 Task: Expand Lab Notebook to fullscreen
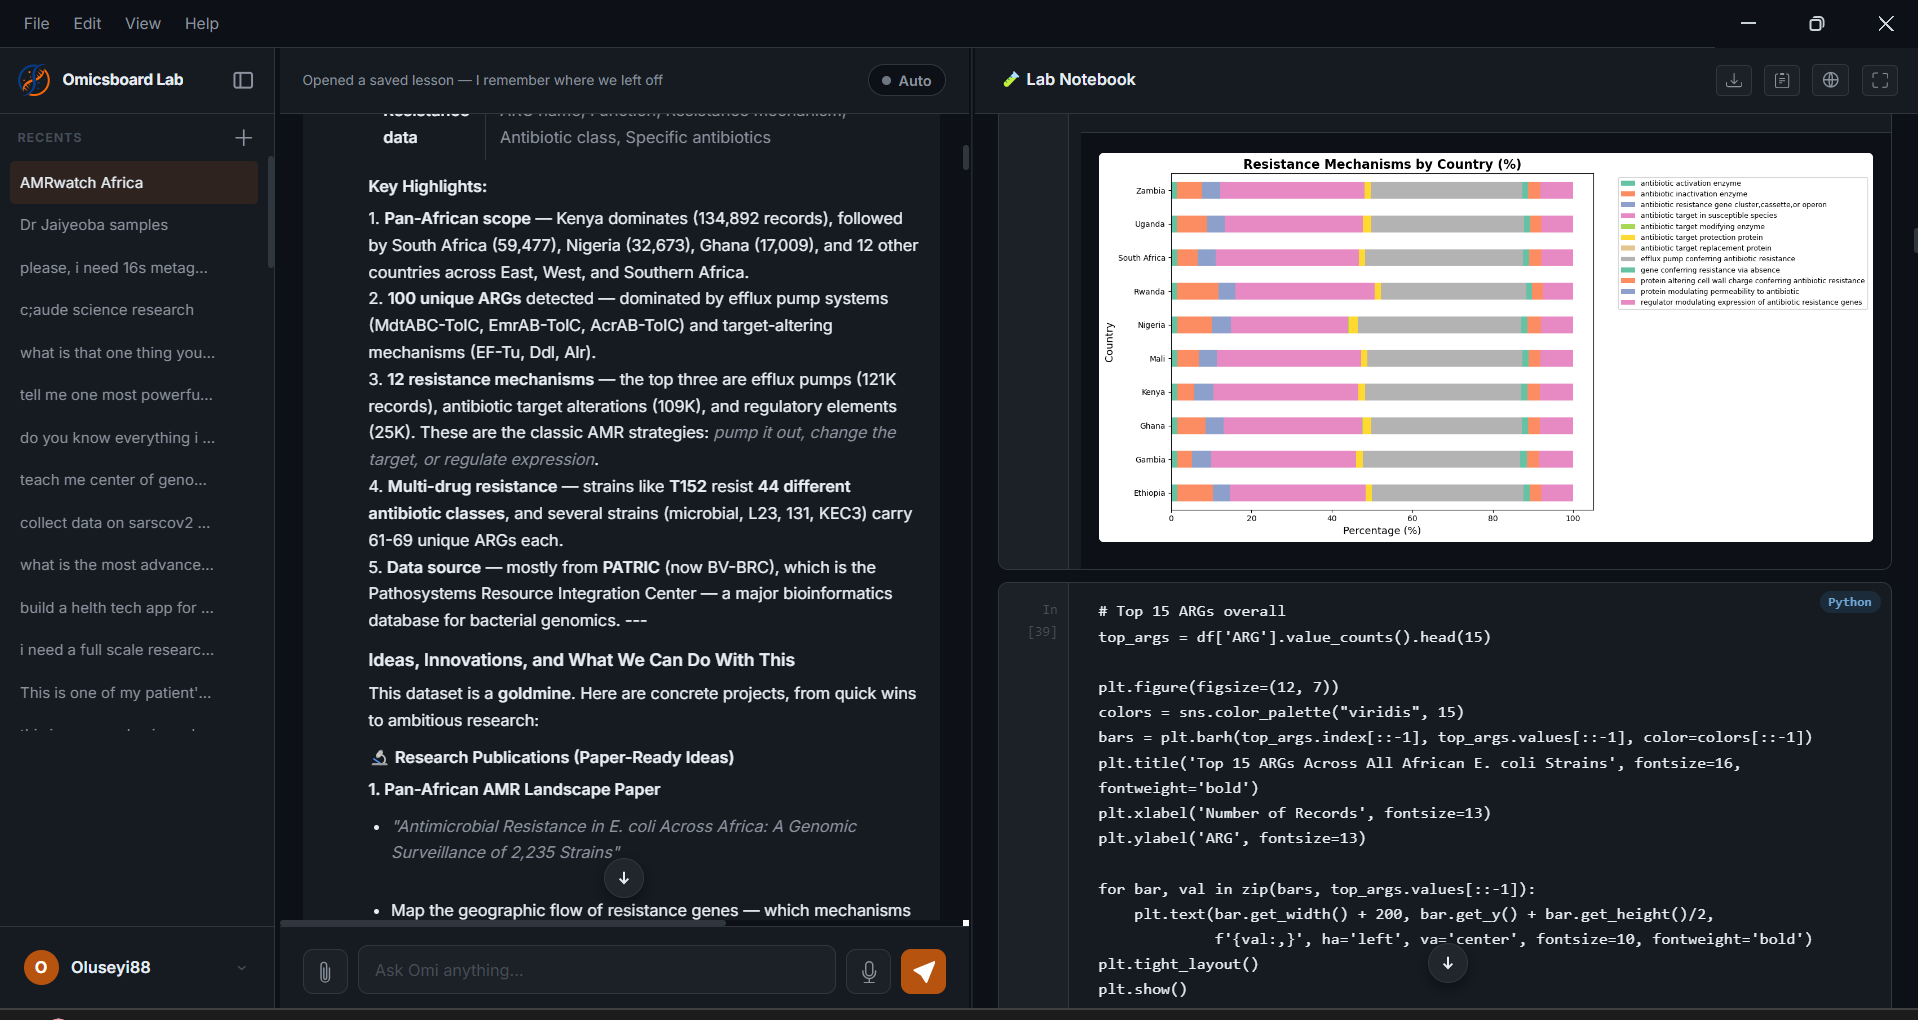point(1880,80)
